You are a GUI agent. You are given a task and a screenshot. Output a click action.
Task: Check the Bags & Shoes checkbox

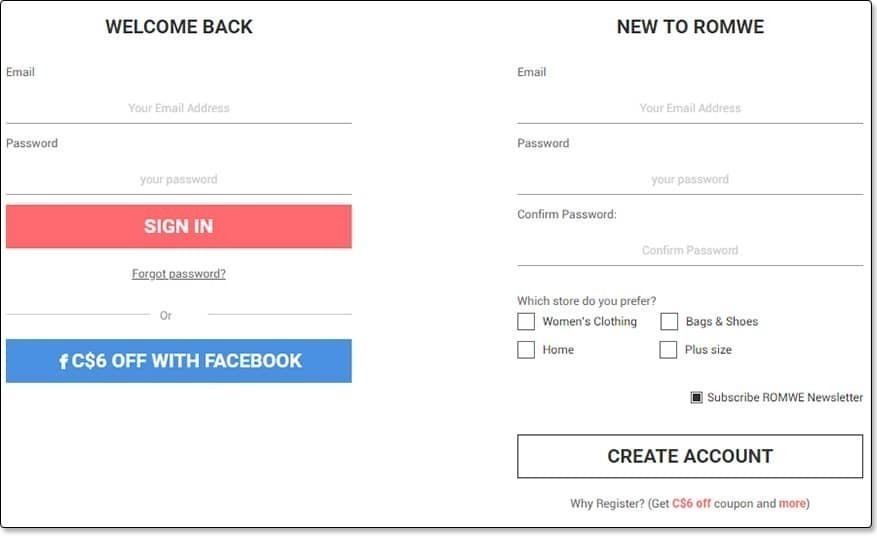(x=669, y=322)
